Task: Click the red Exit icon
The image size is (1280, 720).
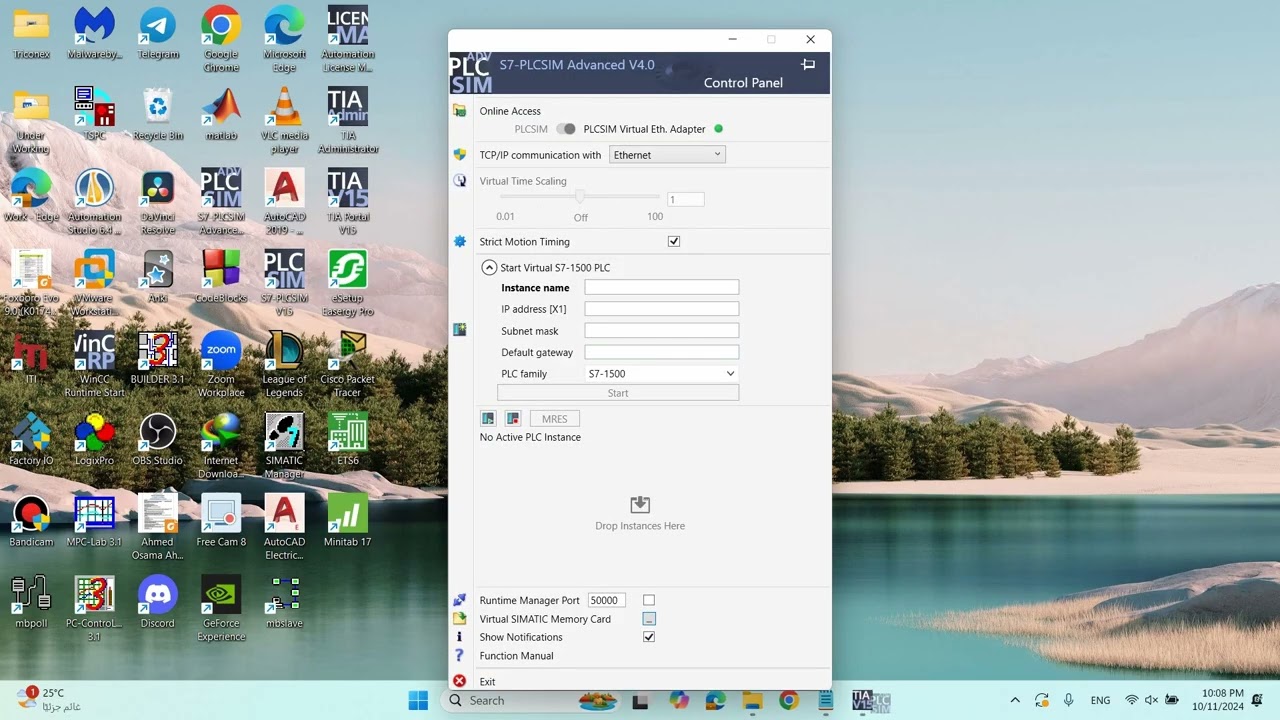Action: pos(460,681)
